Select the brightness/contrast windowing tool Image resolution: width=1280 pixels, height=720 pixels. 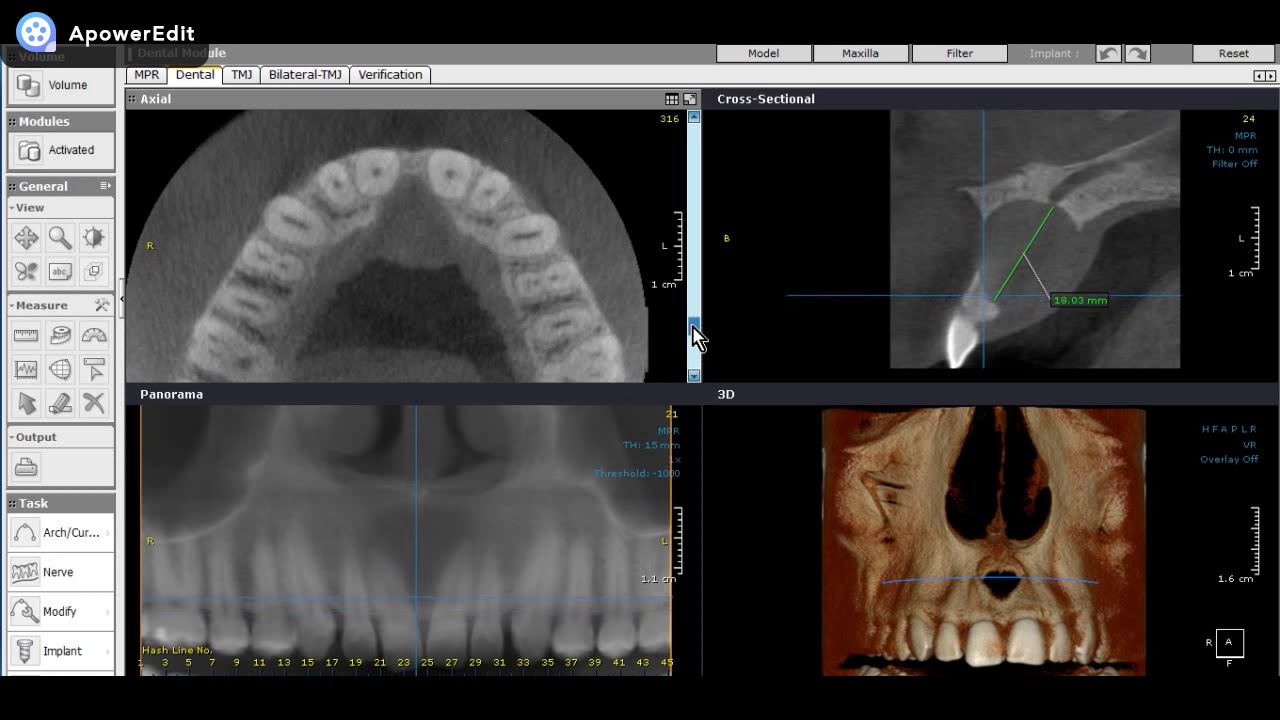click(x=94, y=238)
